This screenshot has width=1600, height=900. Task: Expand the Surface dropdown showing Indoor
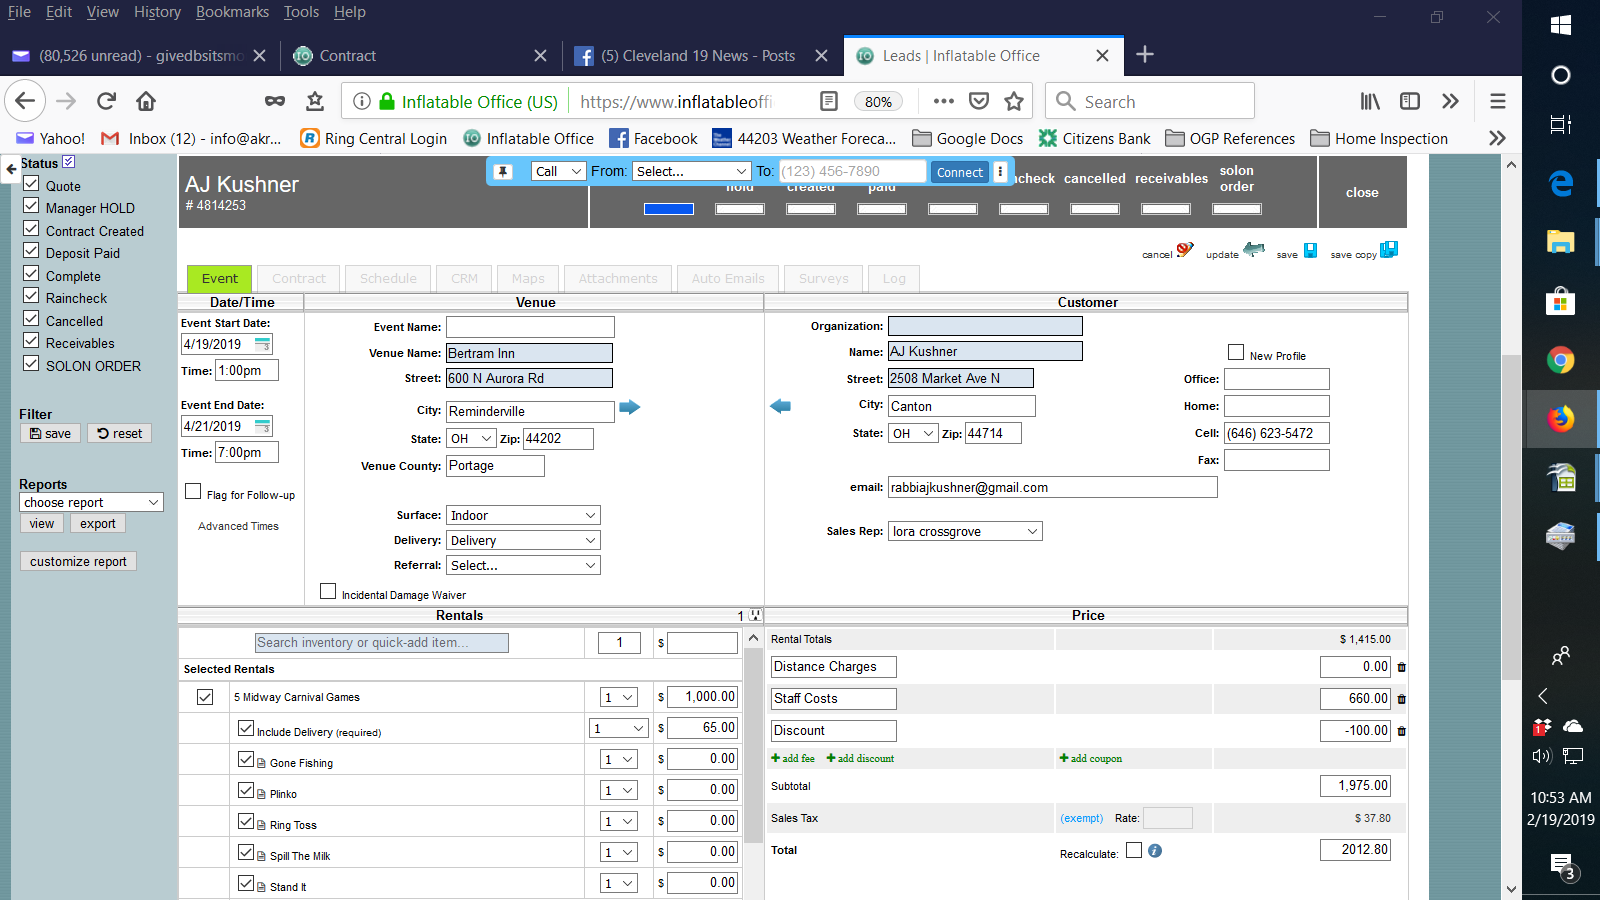523,516
